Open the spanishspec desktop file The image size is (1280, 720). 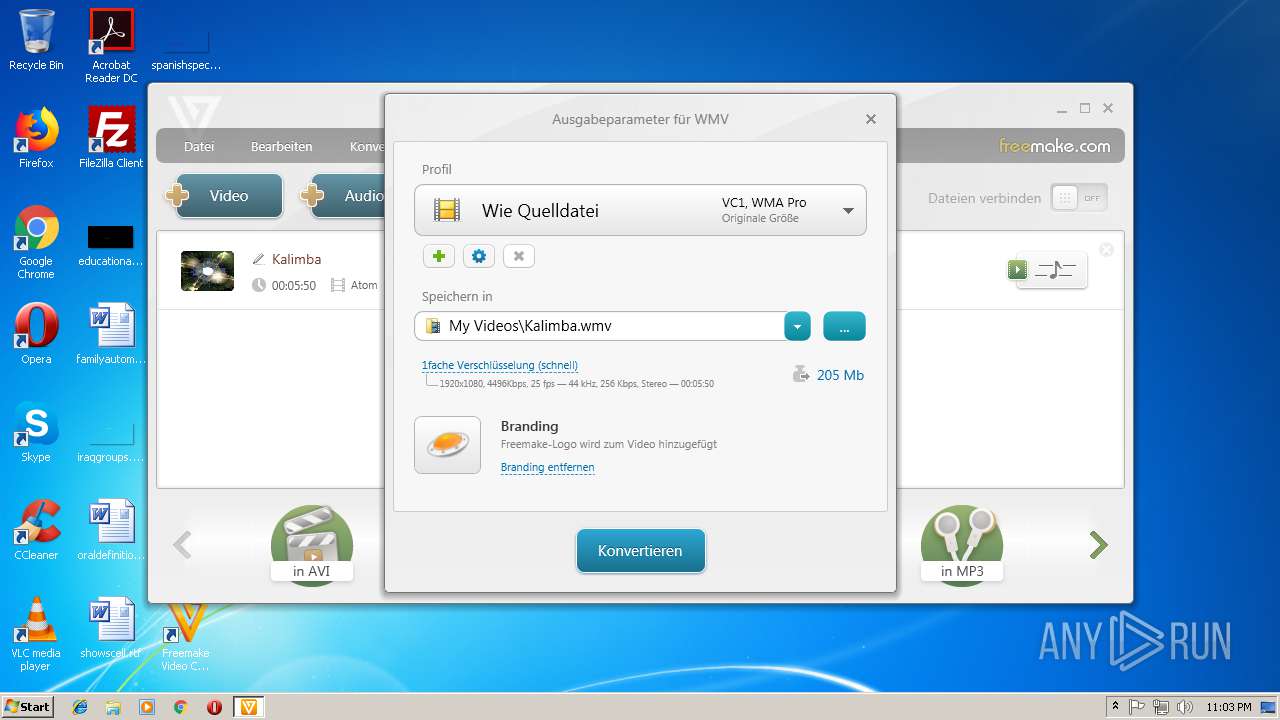186,48
